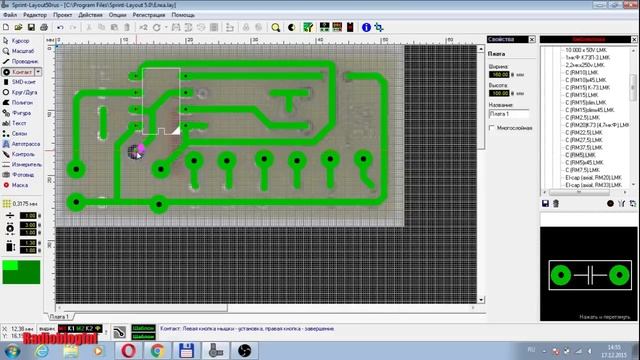The height and width of the screenshot is (360, 640).
Task: Open a file with the folder icon
Action: [18, 27]
